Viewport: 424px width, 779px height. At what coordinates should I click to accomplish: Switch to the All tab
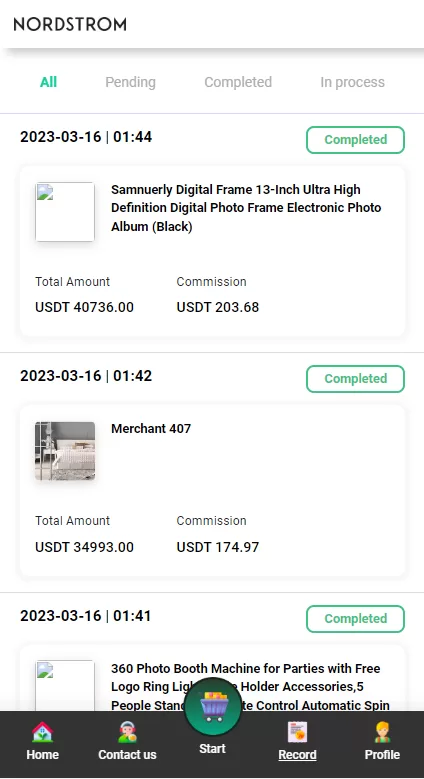point(48,82)
